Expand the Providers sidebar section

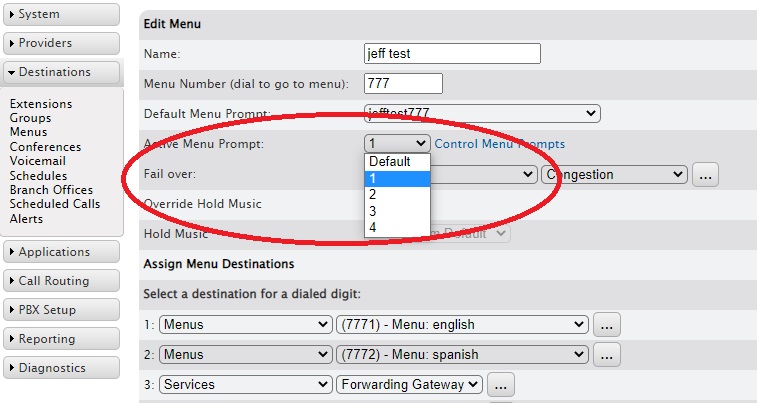[x=61, y=43]
